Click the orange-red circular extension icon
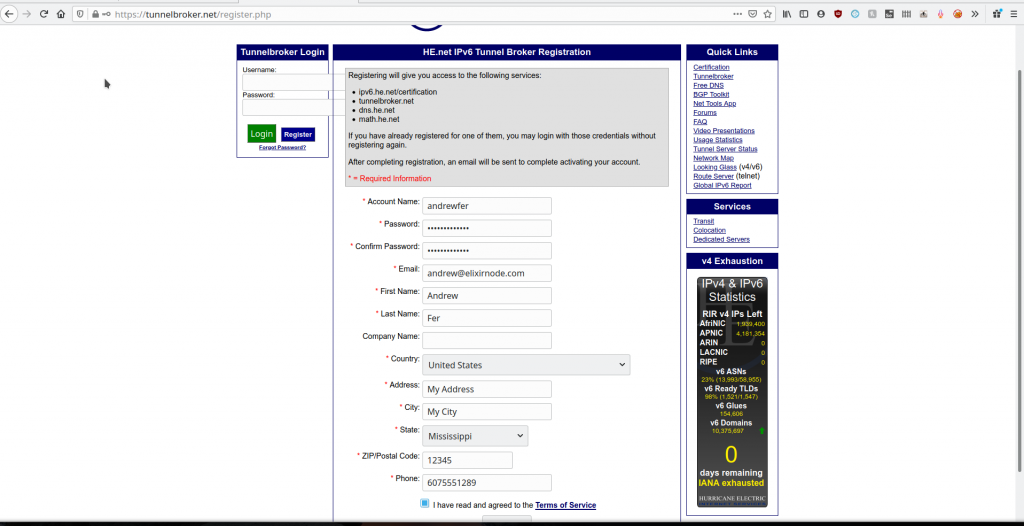1024x526 pixels. coord(957,14)
